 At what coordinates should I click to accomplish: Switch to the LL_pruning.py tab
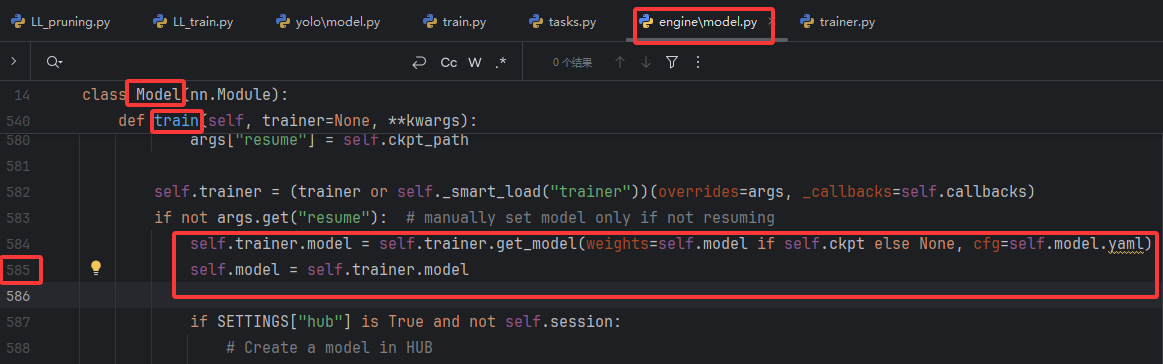click(61, 21)
